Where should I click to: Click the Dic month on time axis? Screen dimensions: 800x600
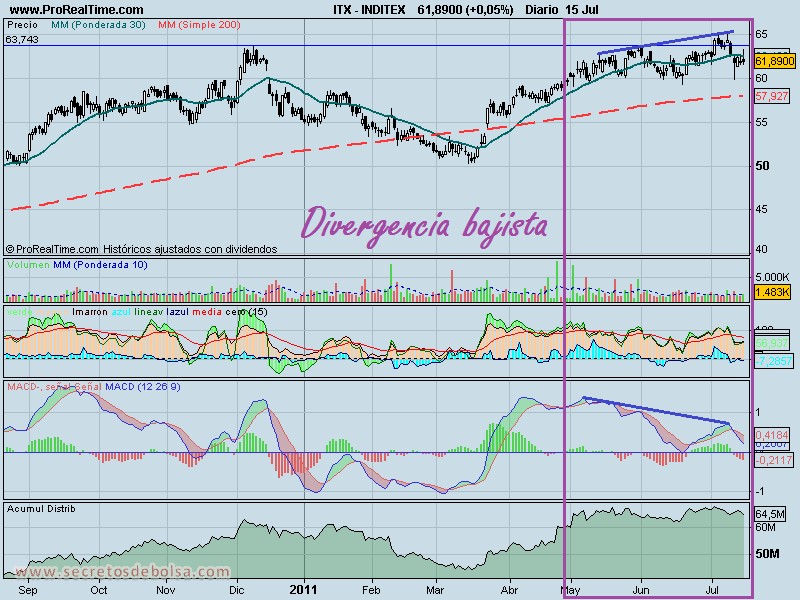(236, 590)
